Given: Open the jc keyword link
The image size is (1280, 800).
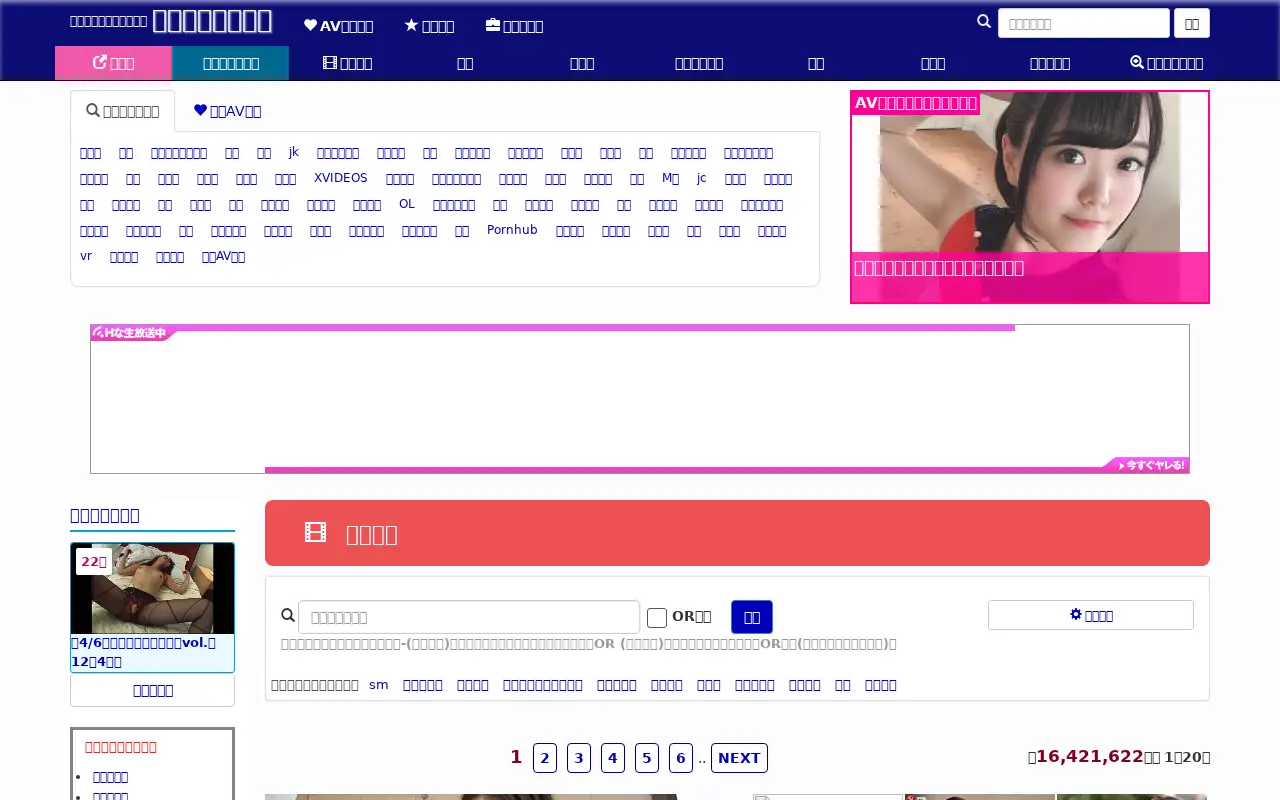Looking at the screenshot, I should pyautogui.click(x=702, y=178).
